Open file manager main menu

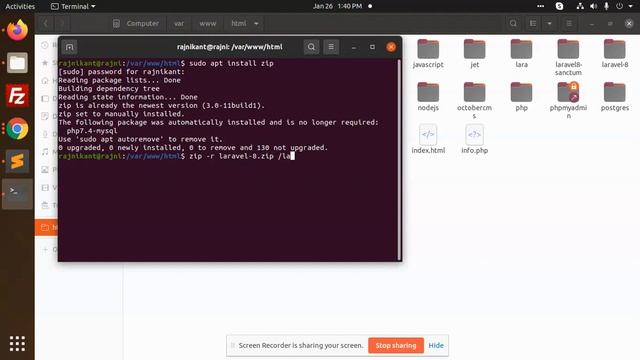569,24
